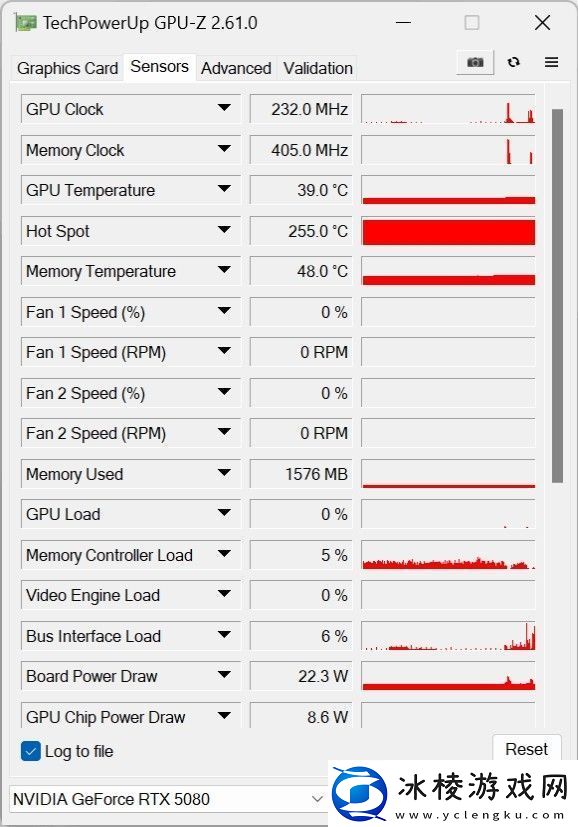Click the Reset button
Viewport: 578px width, 827px height.
coord(526,749)
